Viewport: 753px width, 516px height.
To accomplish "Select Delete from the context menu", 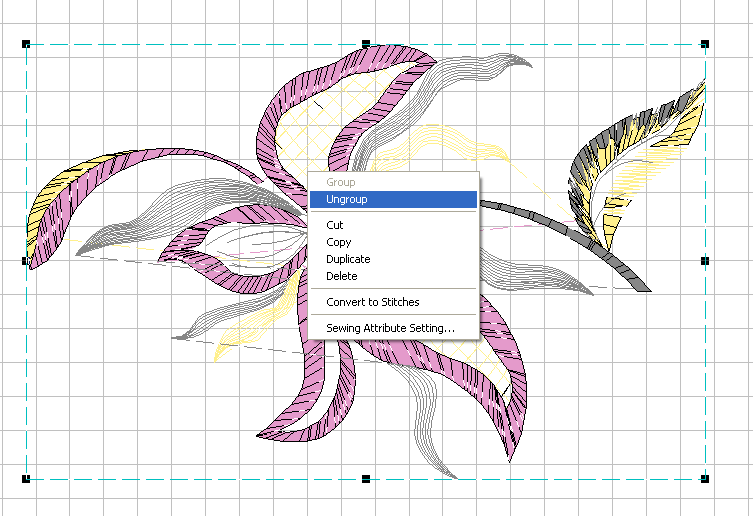I will tap(341, 276).
